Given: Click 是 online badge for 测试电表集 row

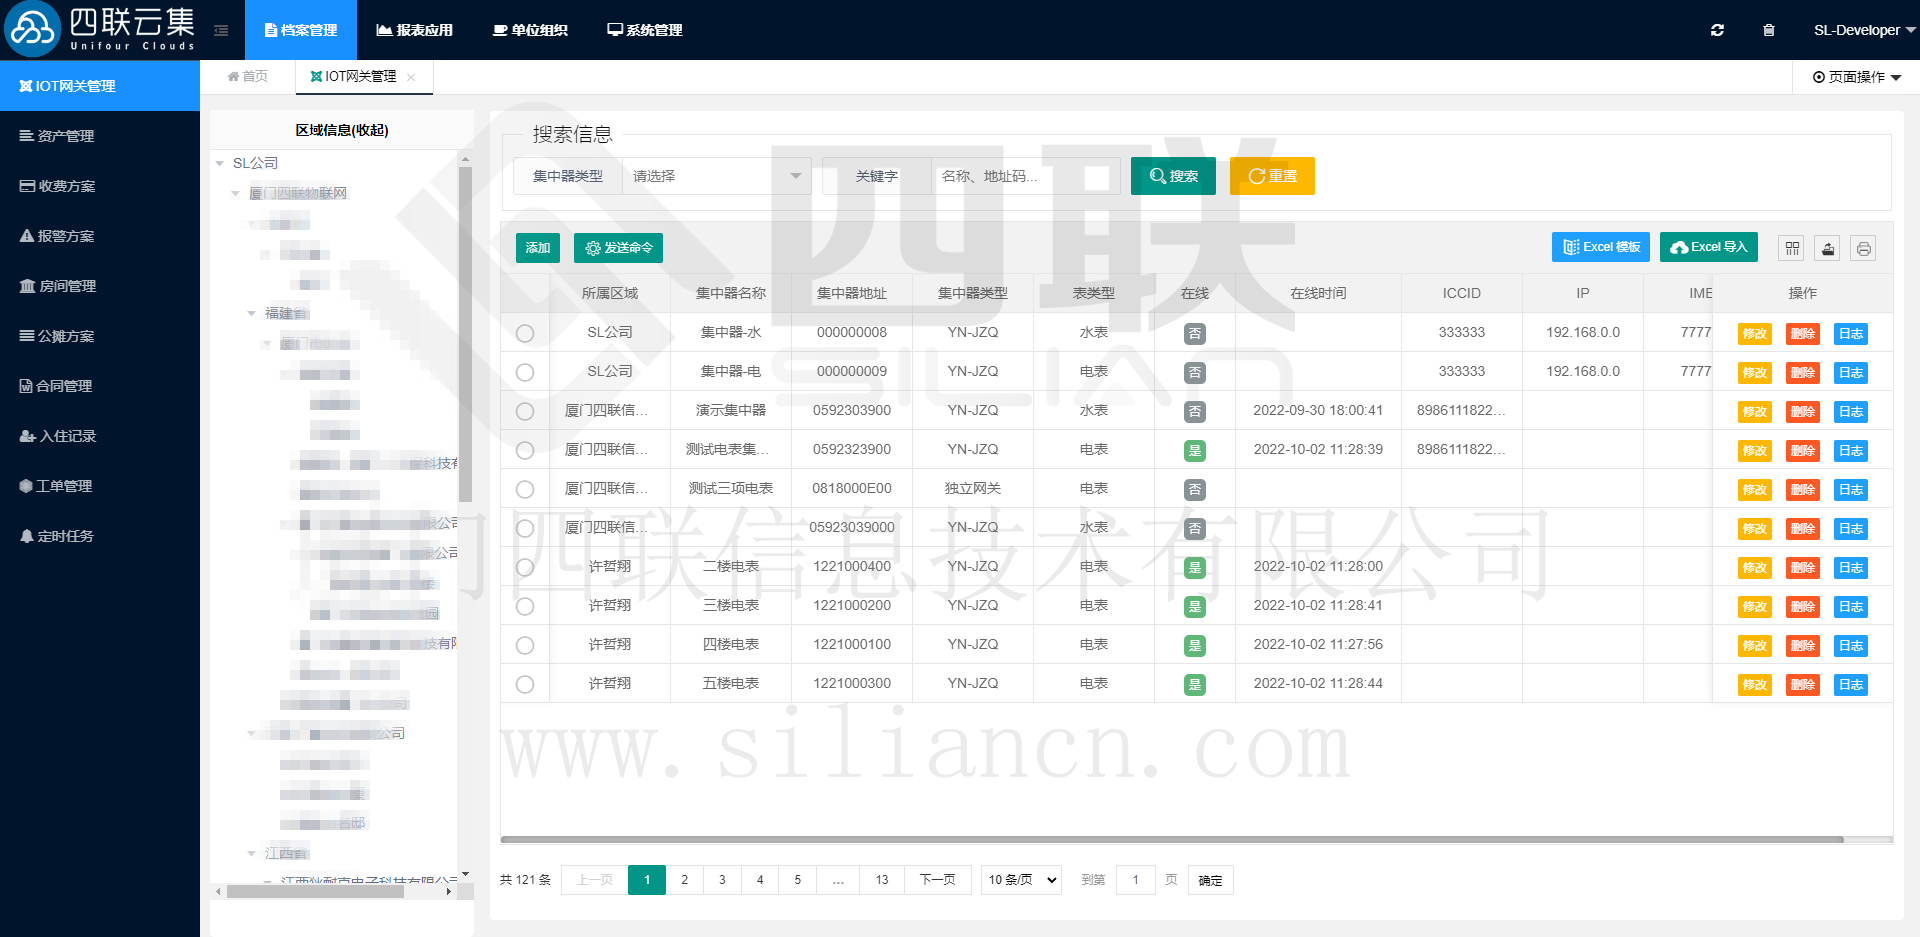Looking at the screenshot, I should tap(1194, 451).
